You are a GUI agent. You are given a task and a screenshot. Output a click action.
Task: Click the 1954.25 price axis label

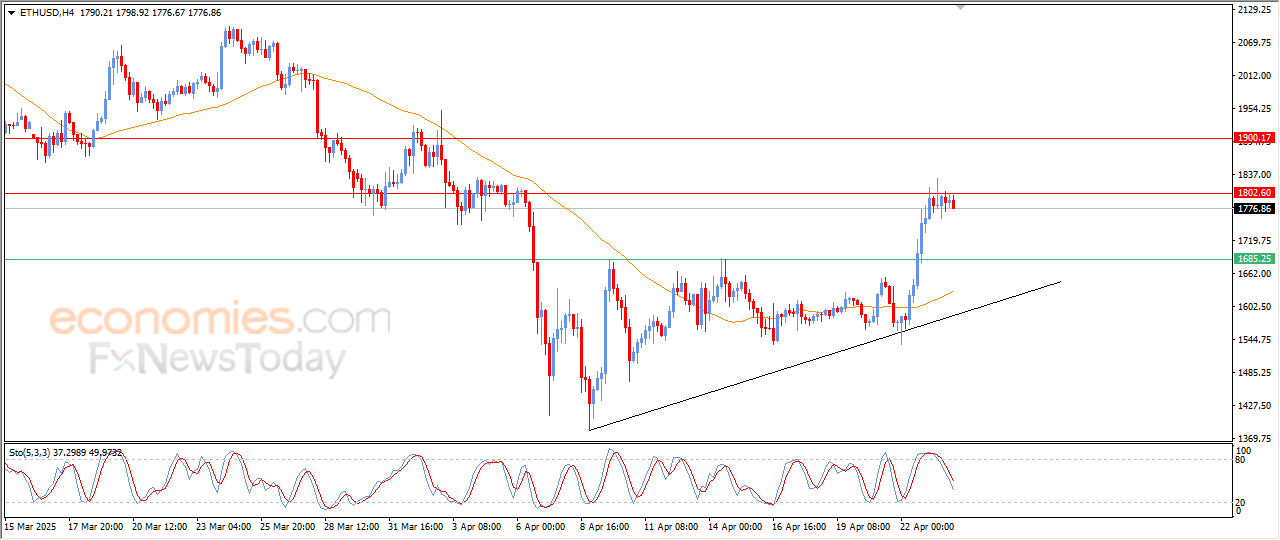tap(1253, 109)
